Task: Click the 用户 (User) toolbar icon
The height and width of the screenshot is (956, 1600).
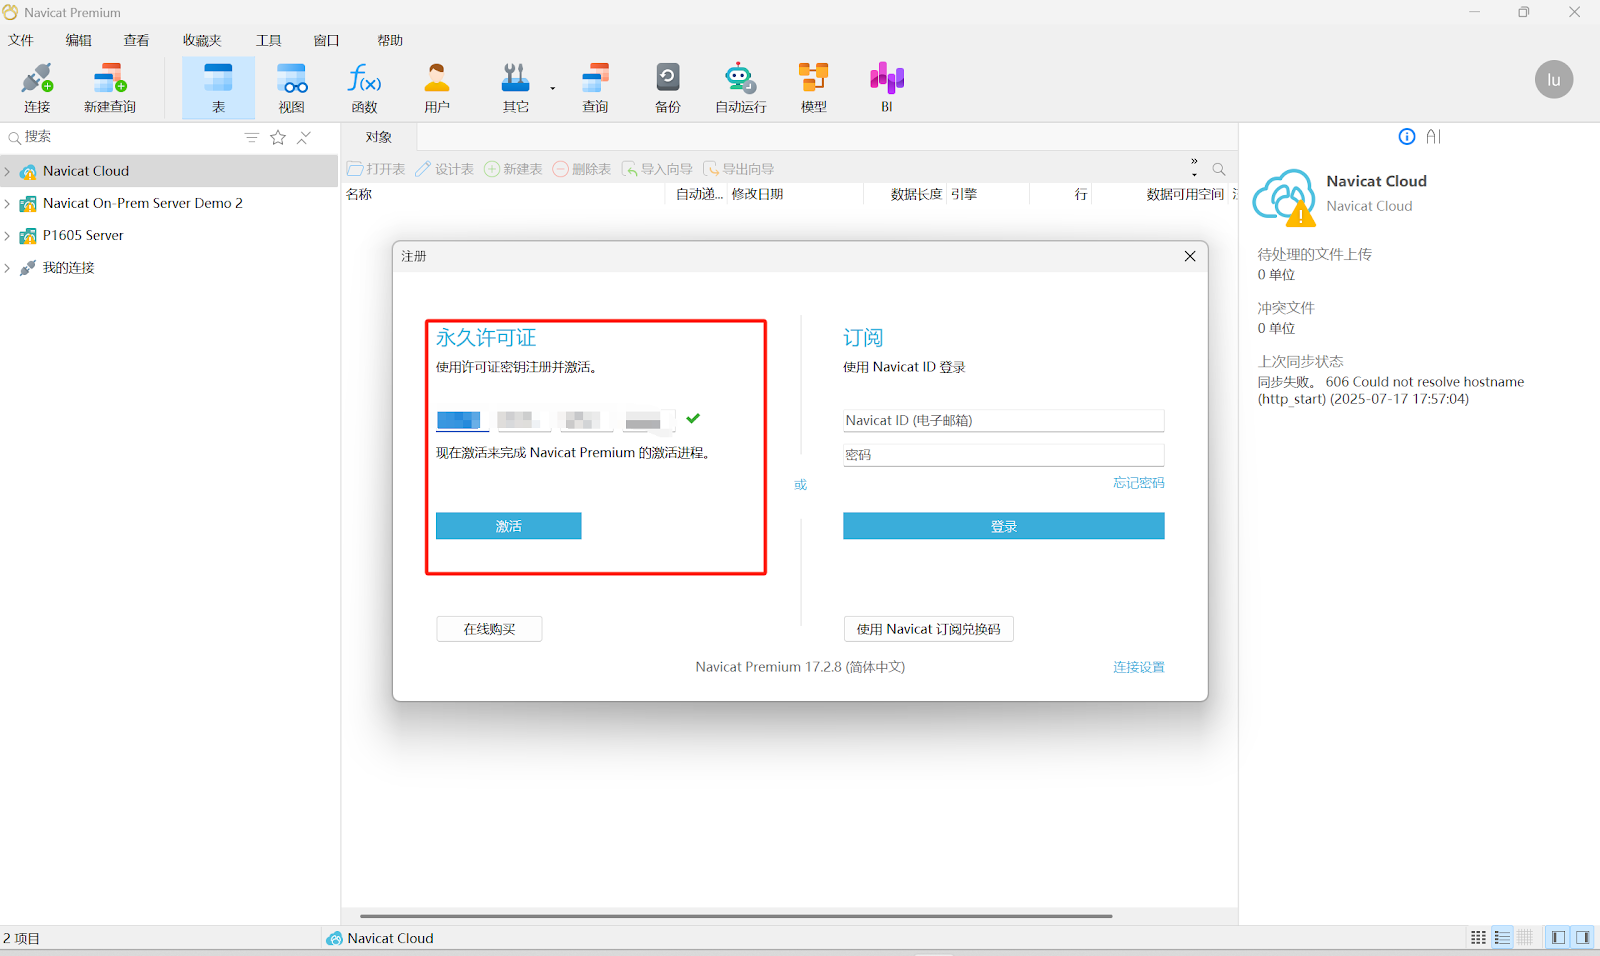Action: 437,88
